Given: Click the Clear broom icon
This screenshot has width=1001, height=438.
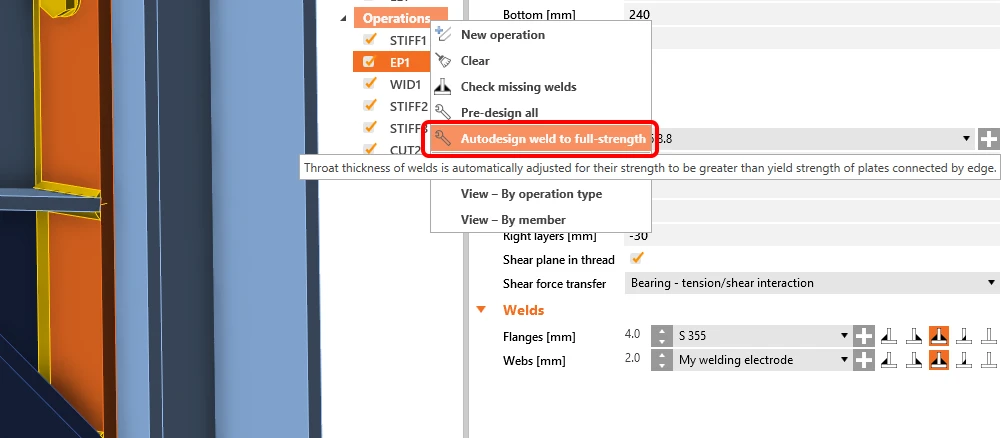Looking at the screenshot, I should [443, 61].
